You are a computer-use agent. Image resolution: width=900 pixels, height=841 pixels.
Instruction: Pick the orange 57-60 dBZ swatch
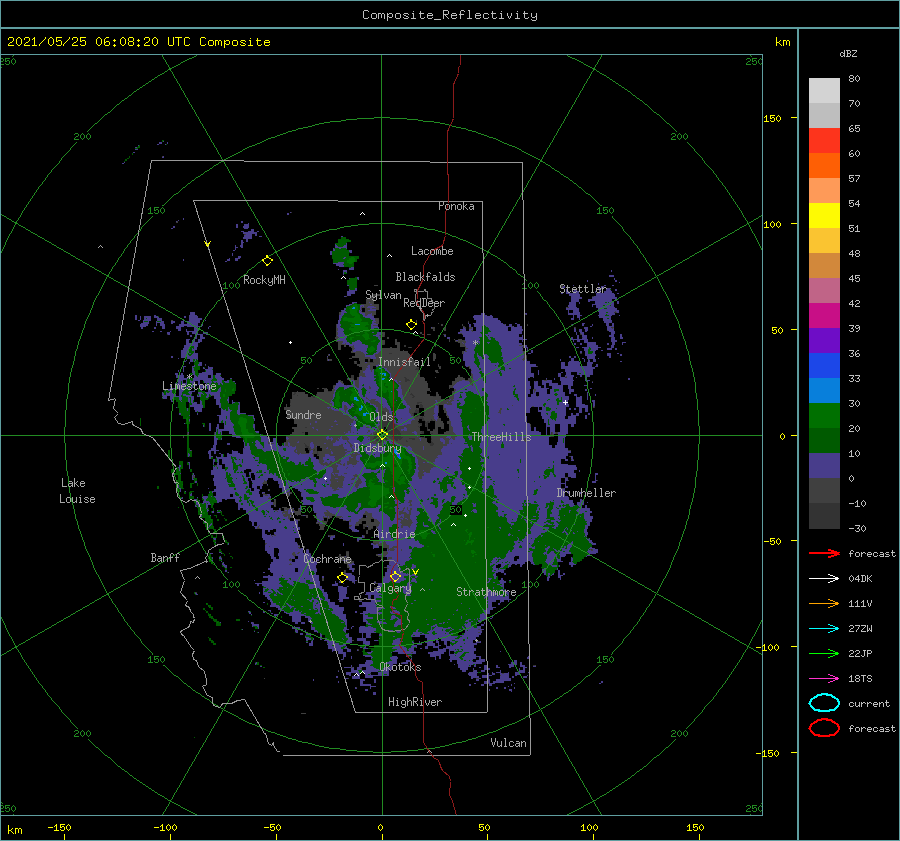(x=824, y=165)
